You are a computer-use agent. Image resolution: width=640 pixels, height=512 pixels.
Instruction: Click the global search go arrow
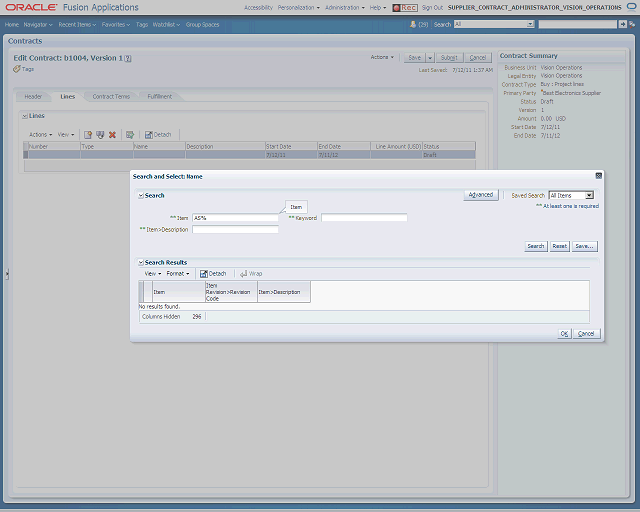(x=622, y=24)
